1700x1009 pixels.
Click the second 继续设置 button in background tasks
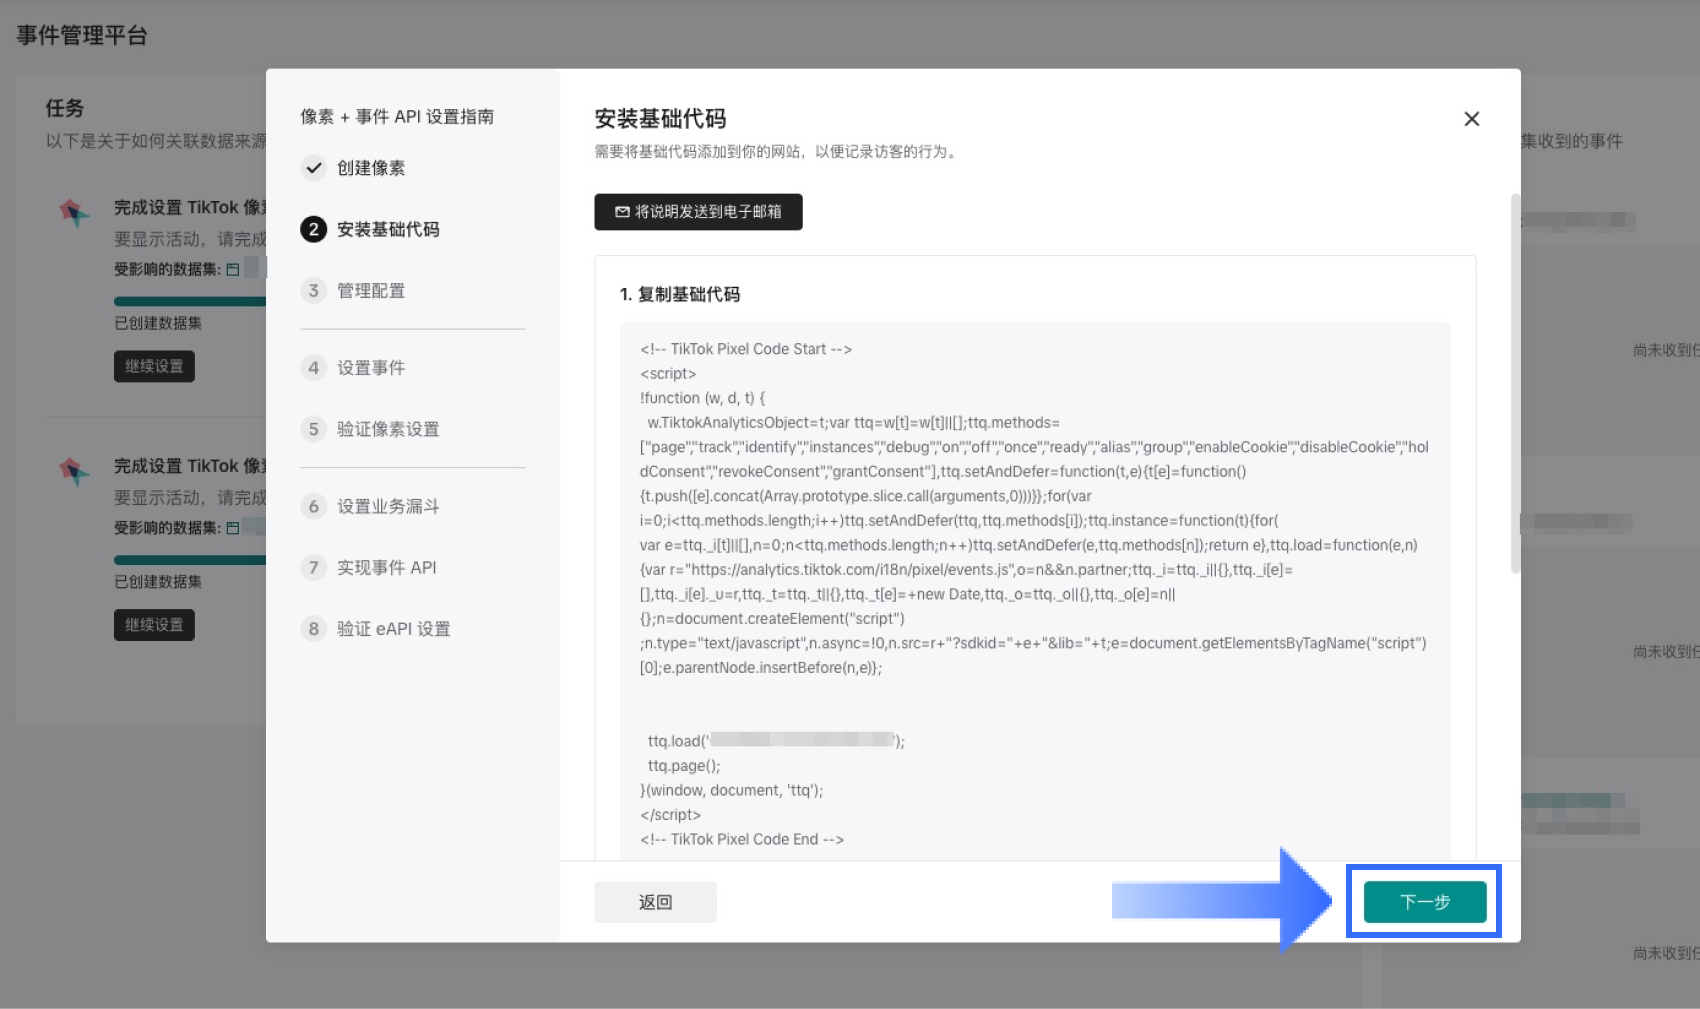pyautogui.click(x=154, y=625)
